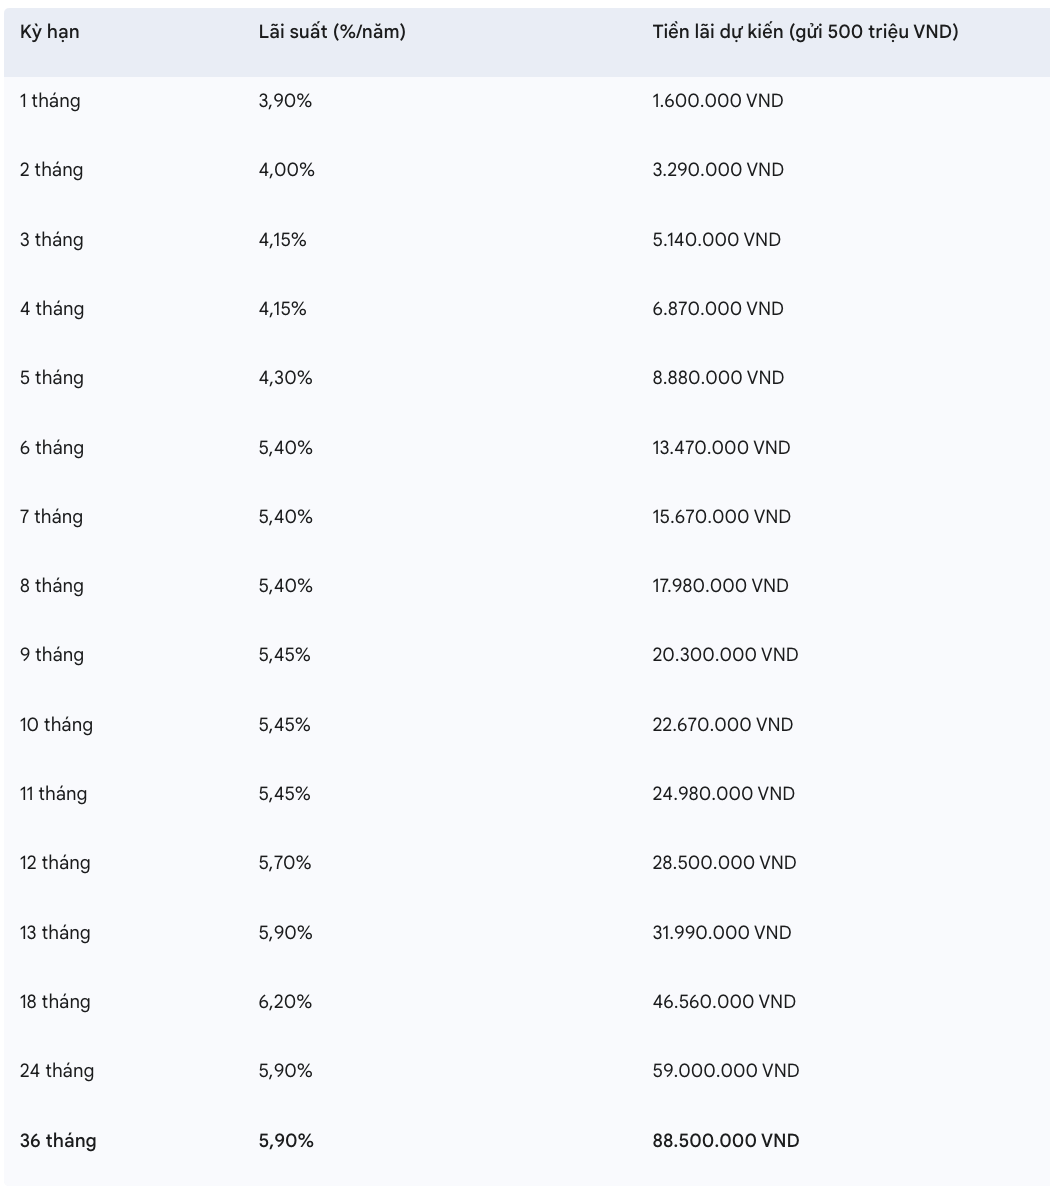Image resolution: width=1050 pixels, height=1194 pixels.
Task: Click the 59.000.000 VND interest amount
Action: (x=726, y=1071)
